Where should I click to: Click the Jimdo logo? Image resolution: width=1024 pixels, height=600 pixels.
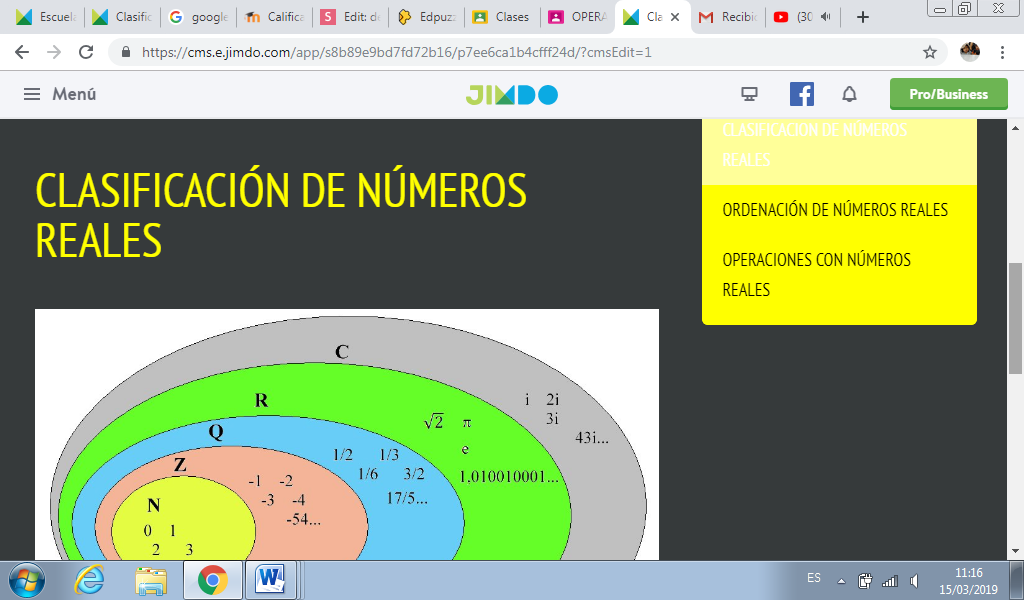click(511, 95)
